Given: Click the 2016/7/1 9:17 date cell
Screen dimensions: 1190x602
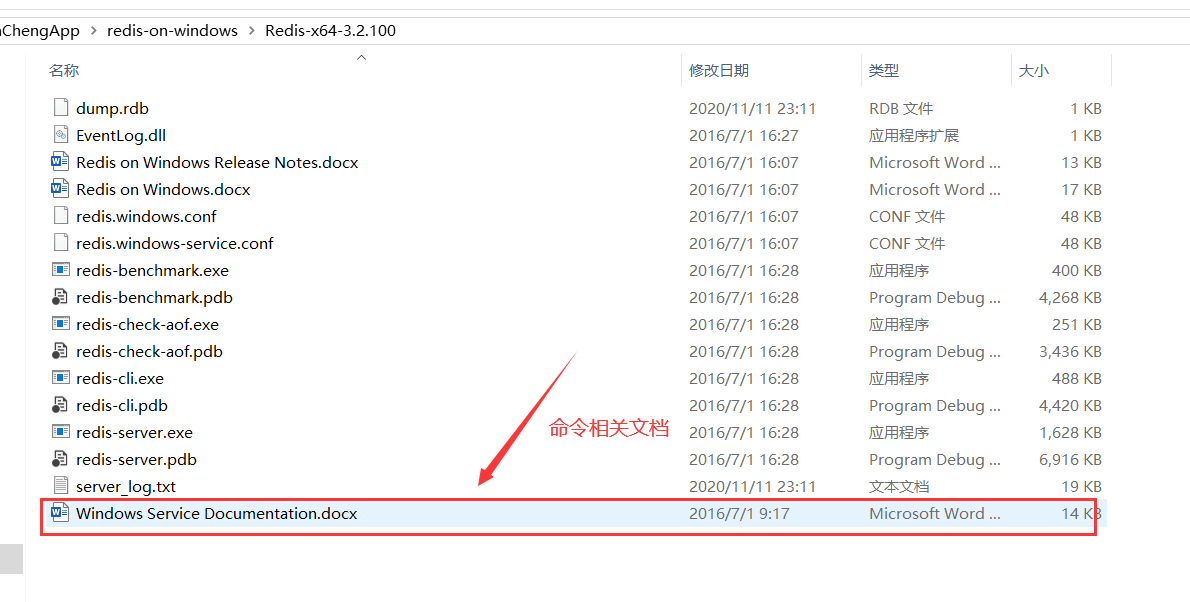Looking at the screenshot, I should coord(739,513).
